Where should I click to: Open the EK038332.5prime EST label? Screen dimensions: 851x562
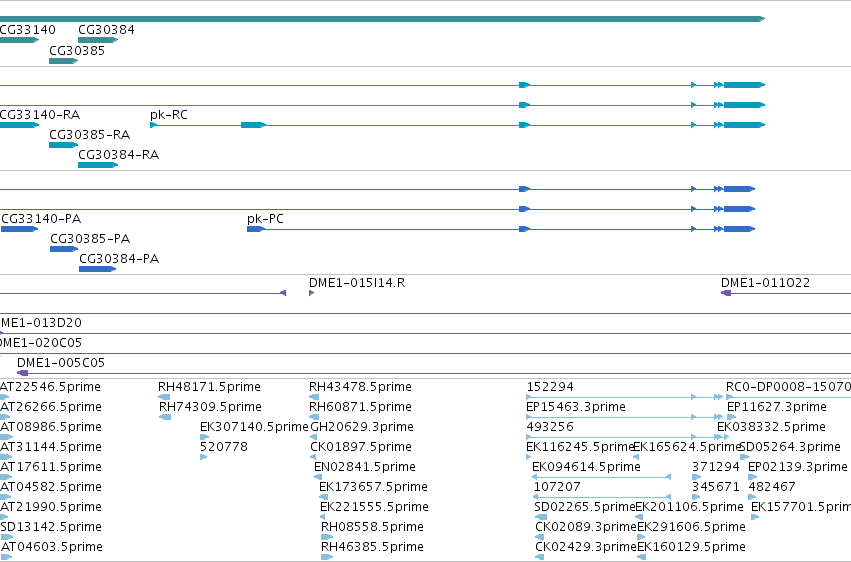click(x=771, y=427)
